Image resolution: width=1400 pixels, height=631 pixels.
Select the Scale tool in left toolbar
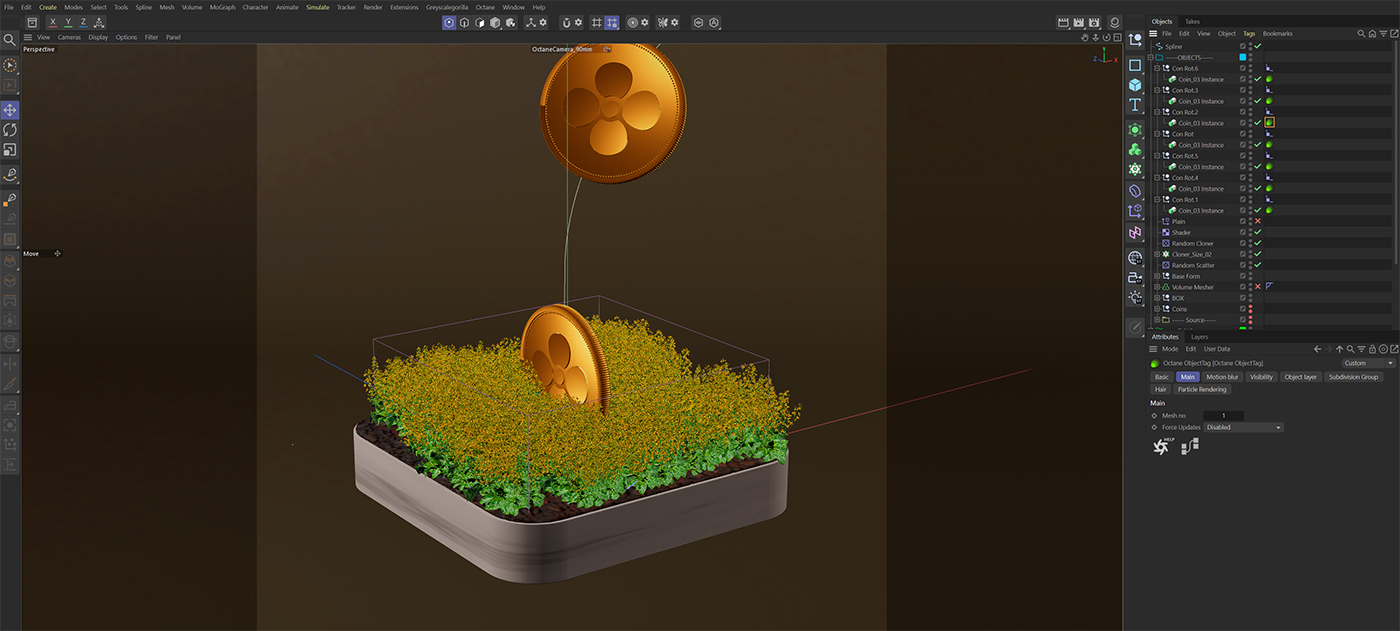tap(10, 150)
